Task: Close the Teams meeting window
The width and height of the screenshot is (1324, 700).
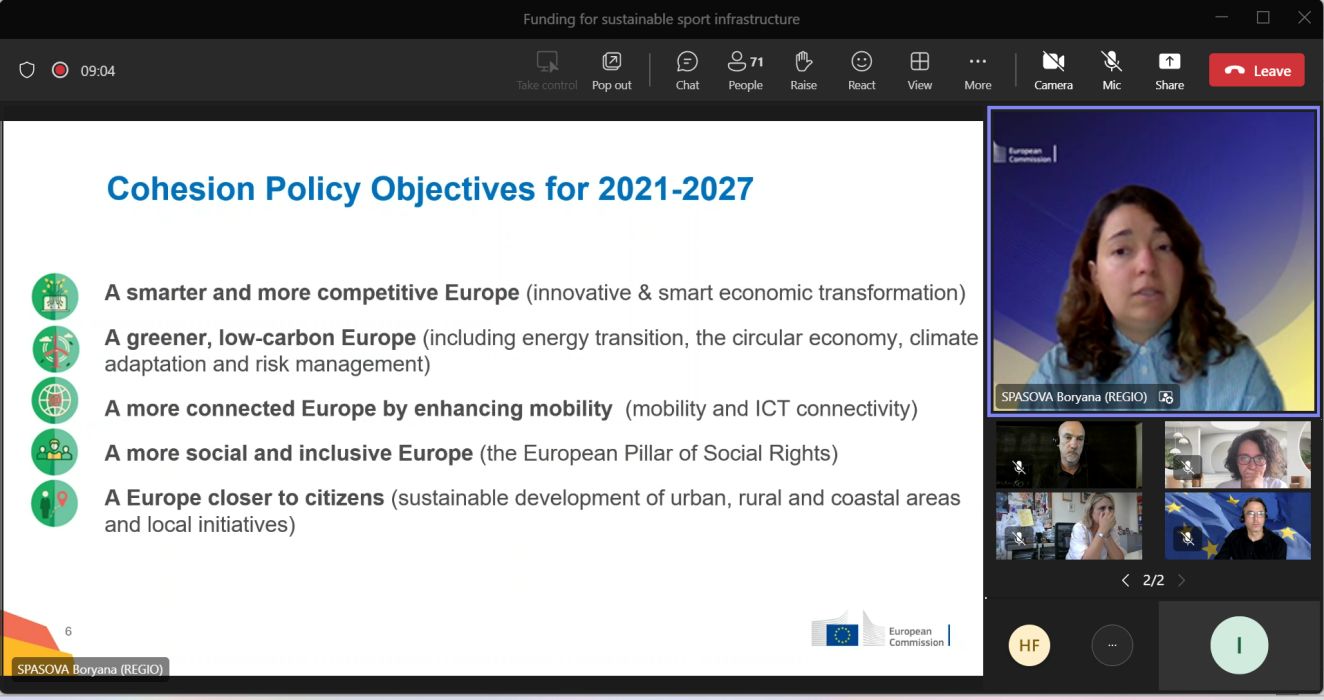Action: (x=1304, y=17)
